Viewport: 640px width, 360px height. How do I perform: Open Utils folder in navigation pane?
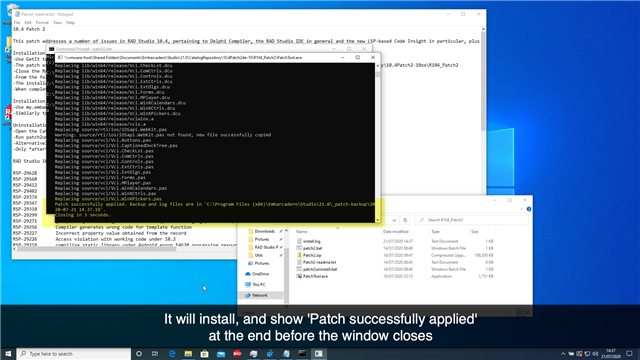(258, 255)
